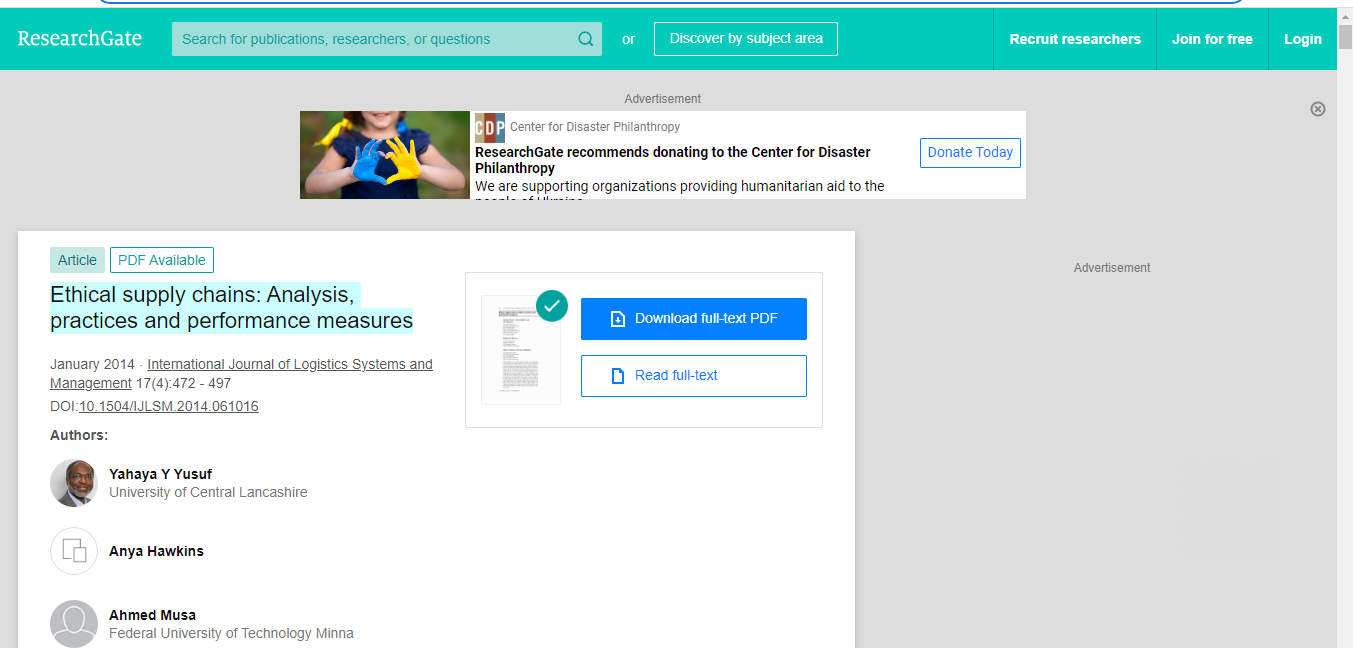1353x648 pixels.
Task: Click Ahmed Musa's grey avatar icon
Action: (74, 624)
